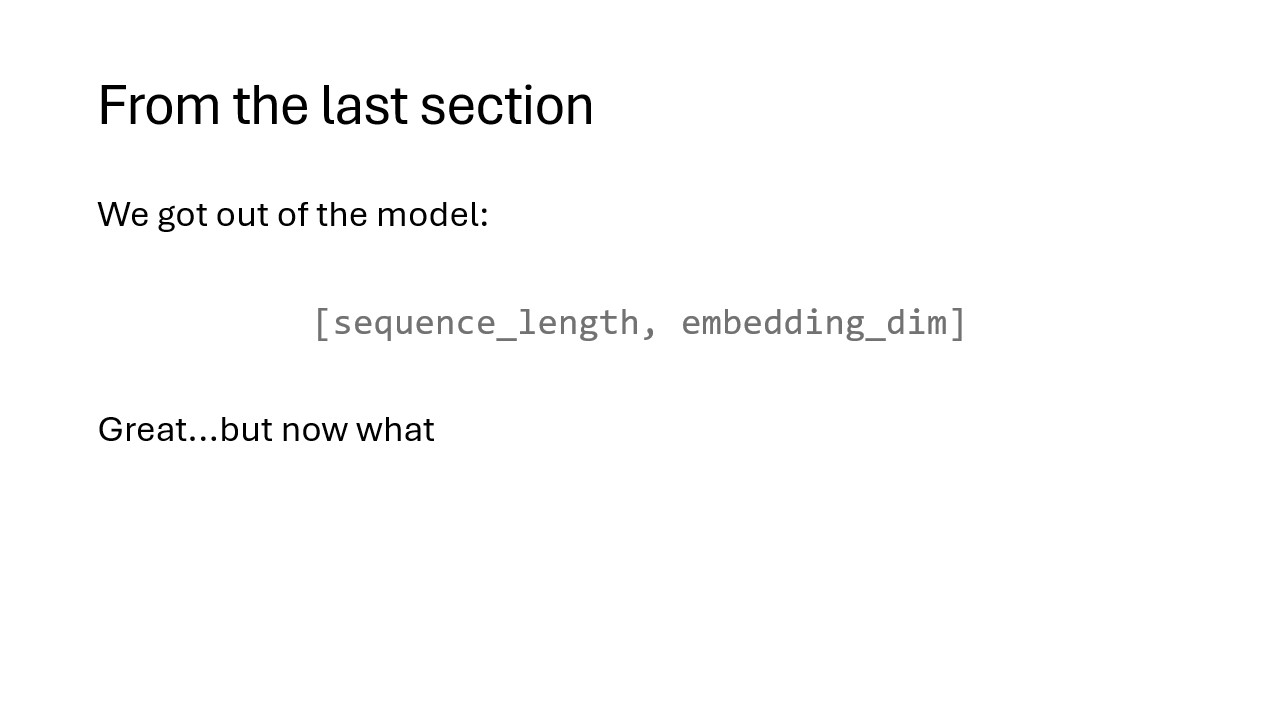The width and height of the screenshot is (1280, 720).
Task: Click the line "We got out of the model:"
Action: coord(293,214)
